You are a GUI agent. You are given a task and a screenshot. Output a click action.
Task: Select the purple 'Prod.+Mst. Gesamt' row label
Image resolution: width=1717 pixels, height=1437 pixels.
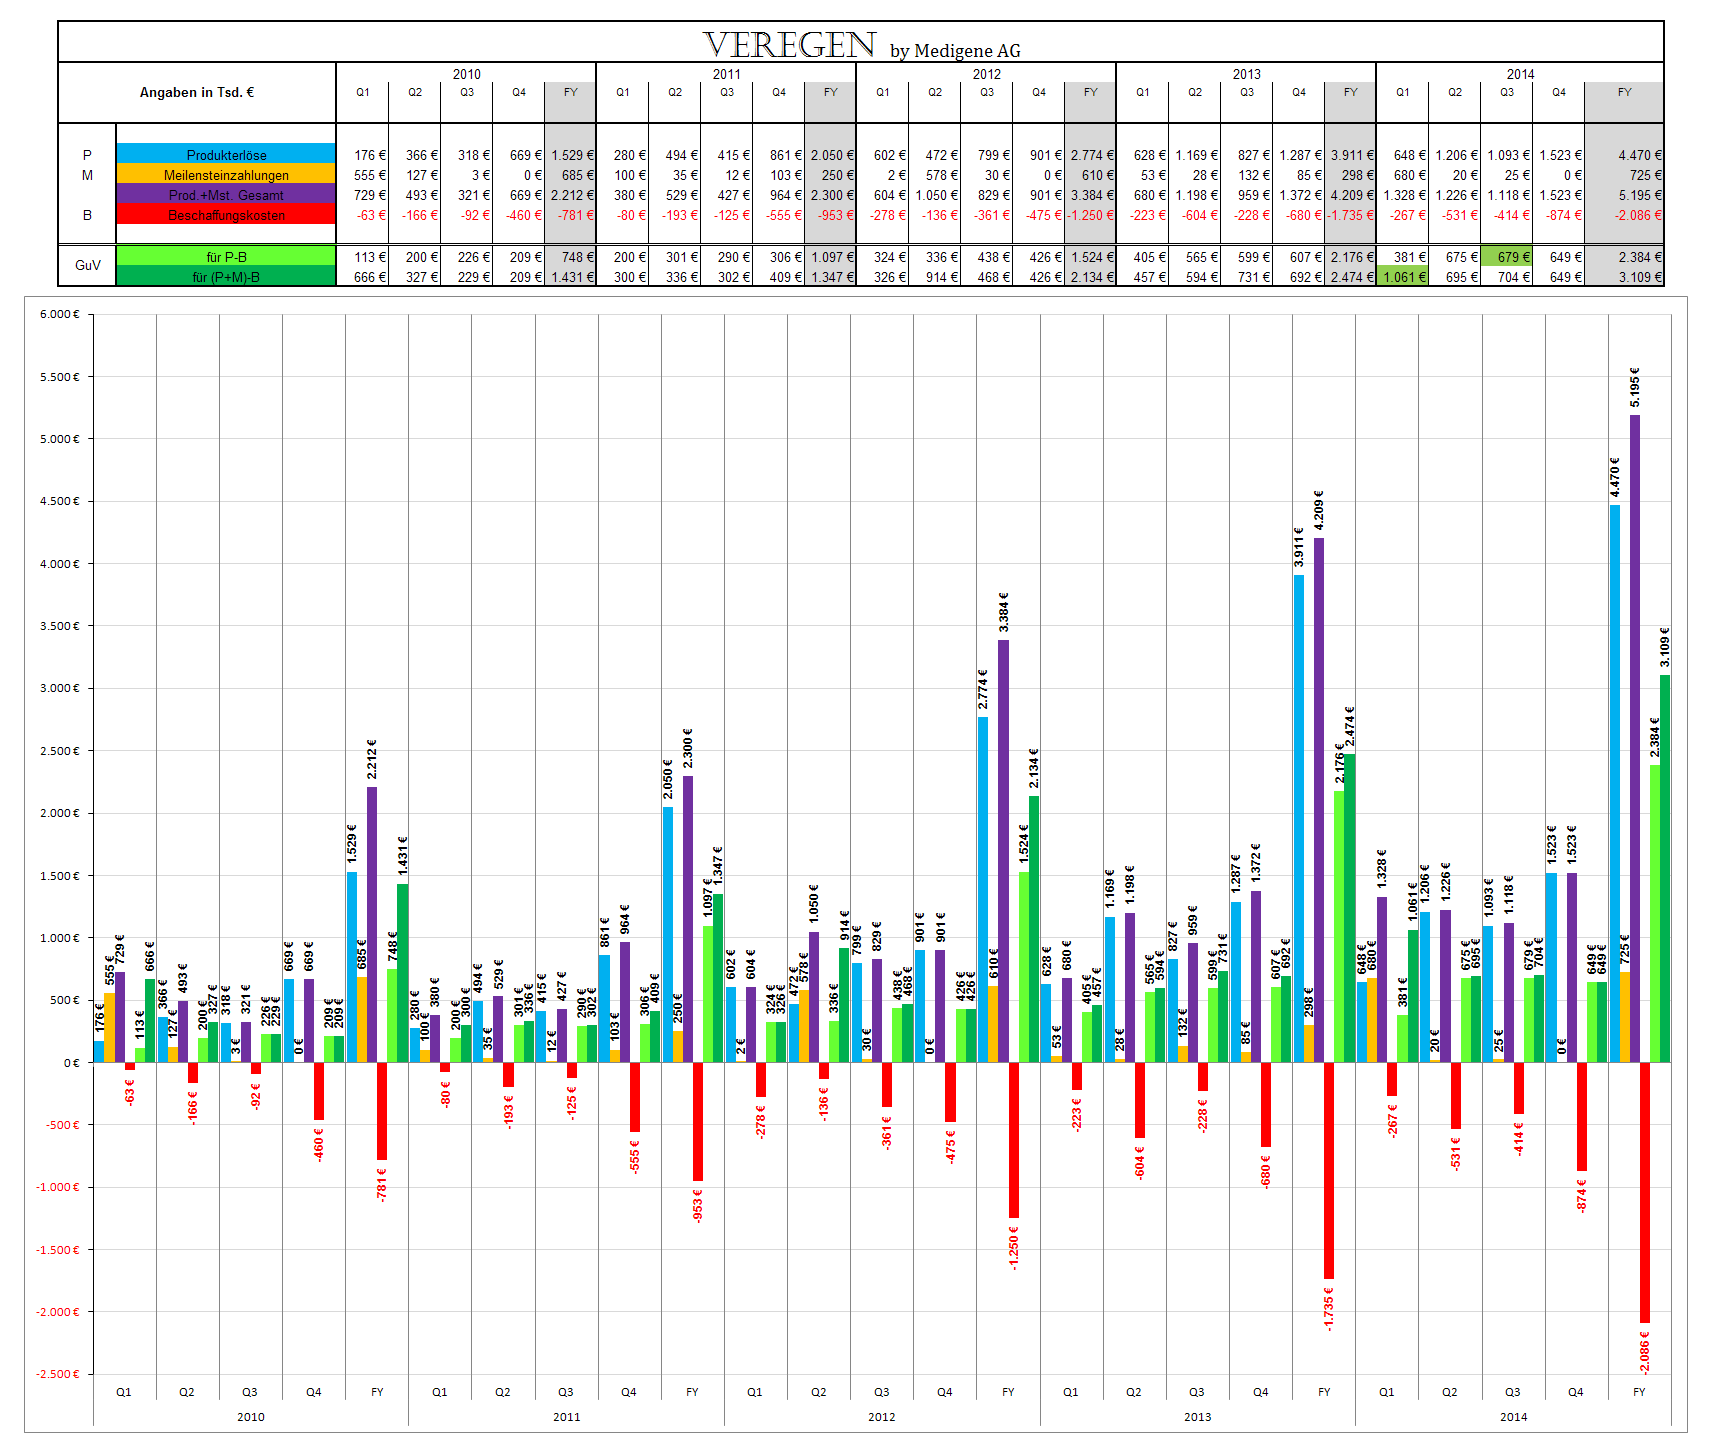tap(226, 195)
